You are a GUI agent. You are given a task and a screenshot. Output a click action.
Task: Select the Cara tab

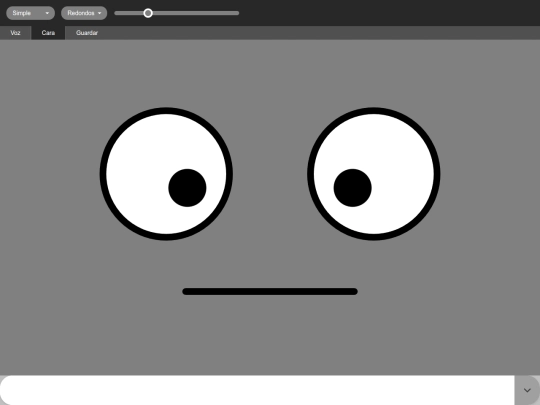pyautogui.click(x=48, y=33)
